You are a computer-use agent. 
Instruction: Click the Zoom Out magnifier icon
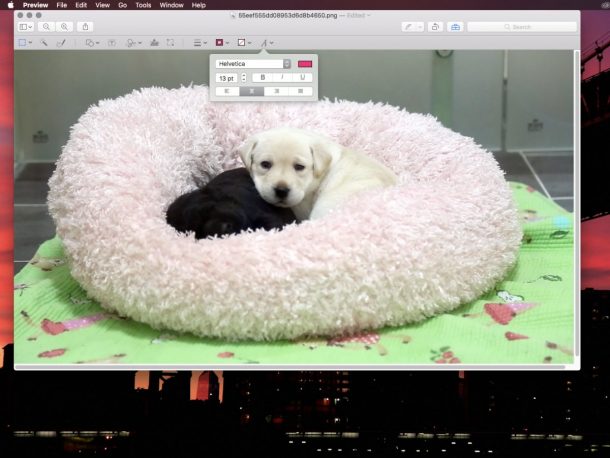(x=48, y=27)
